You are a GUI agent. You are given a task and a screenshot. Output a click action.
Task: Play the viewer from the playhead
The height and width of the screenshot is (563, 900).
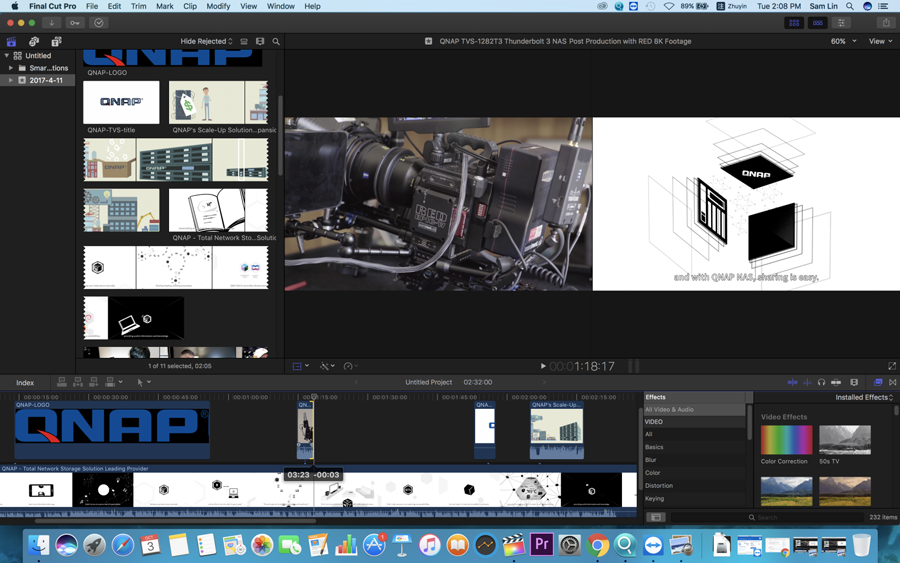point(543,366)
